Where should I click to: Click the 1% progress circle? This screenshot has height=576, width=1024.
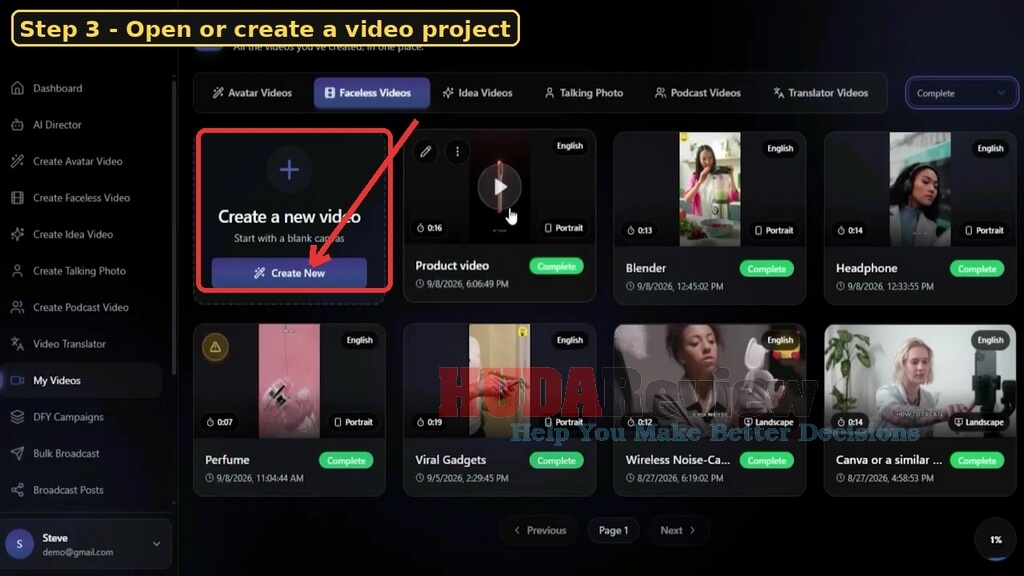tap(996, 539)
